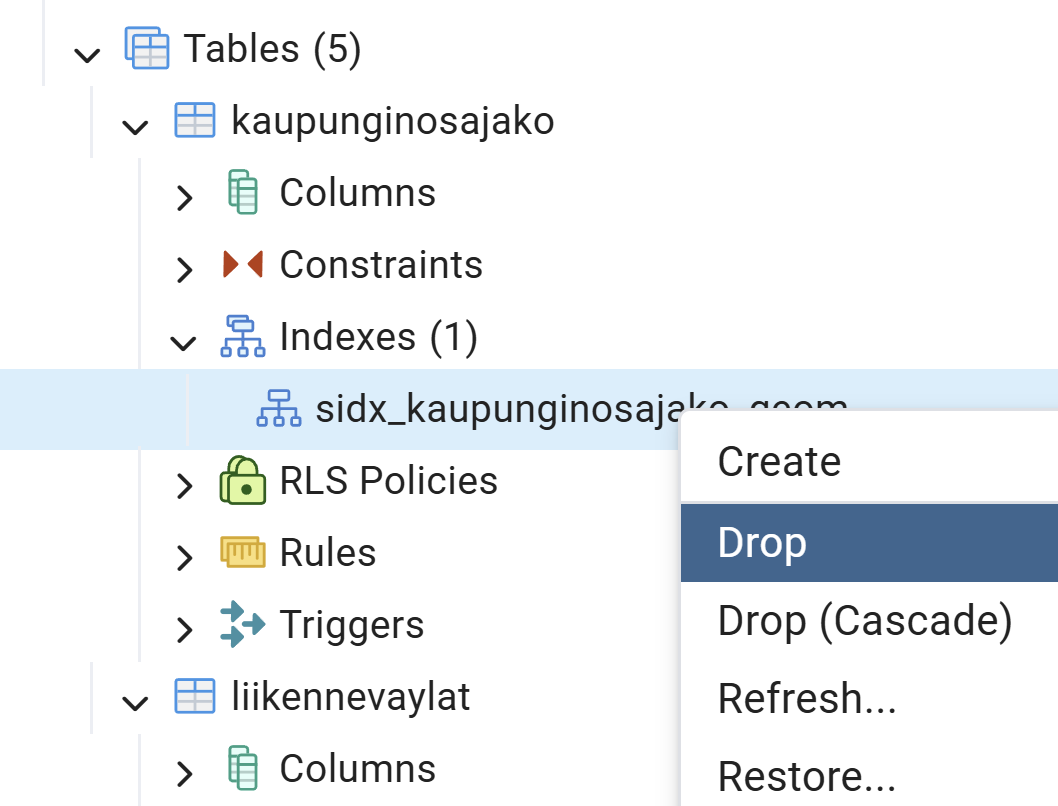Screen dimensions: 1058x806
Task: Click the sidx_kaupunginosajako_geom index icon
Action: tap(279, 408)
